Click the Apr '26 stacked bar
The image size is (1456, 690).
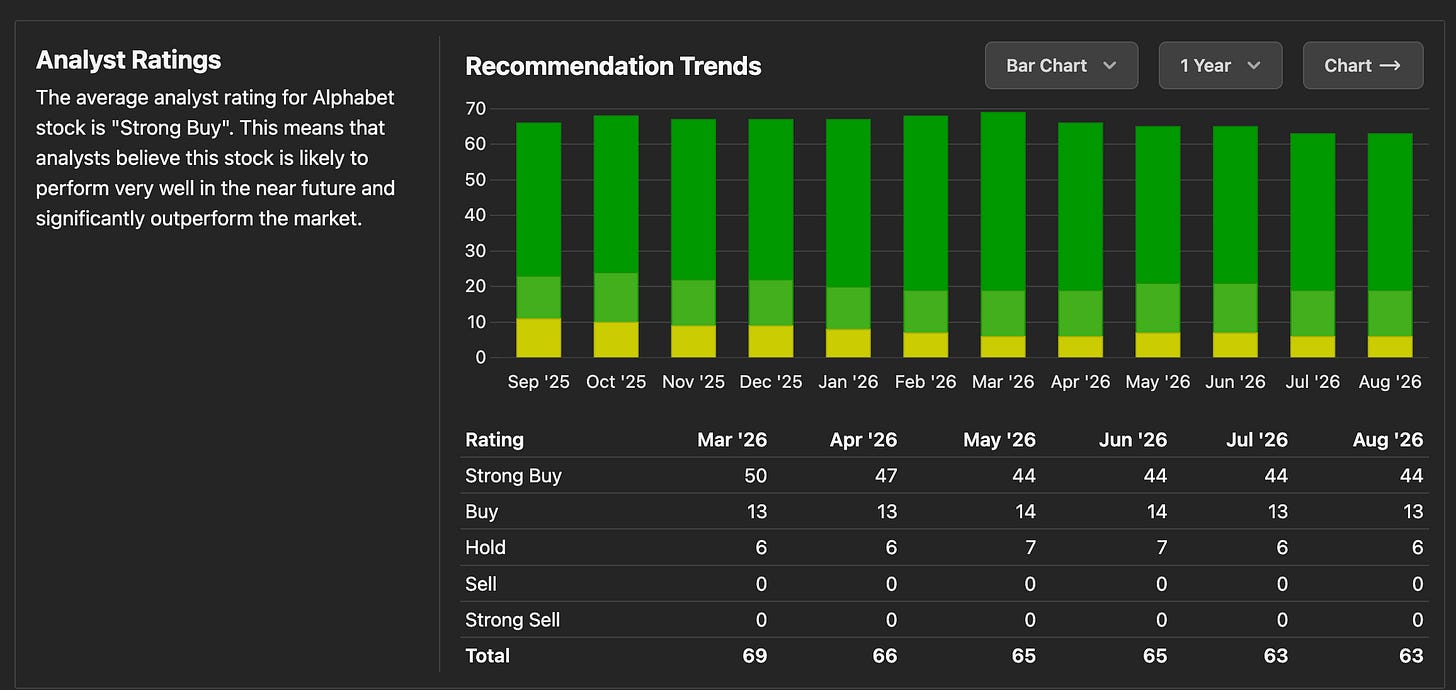click(x=1081, y=240)
